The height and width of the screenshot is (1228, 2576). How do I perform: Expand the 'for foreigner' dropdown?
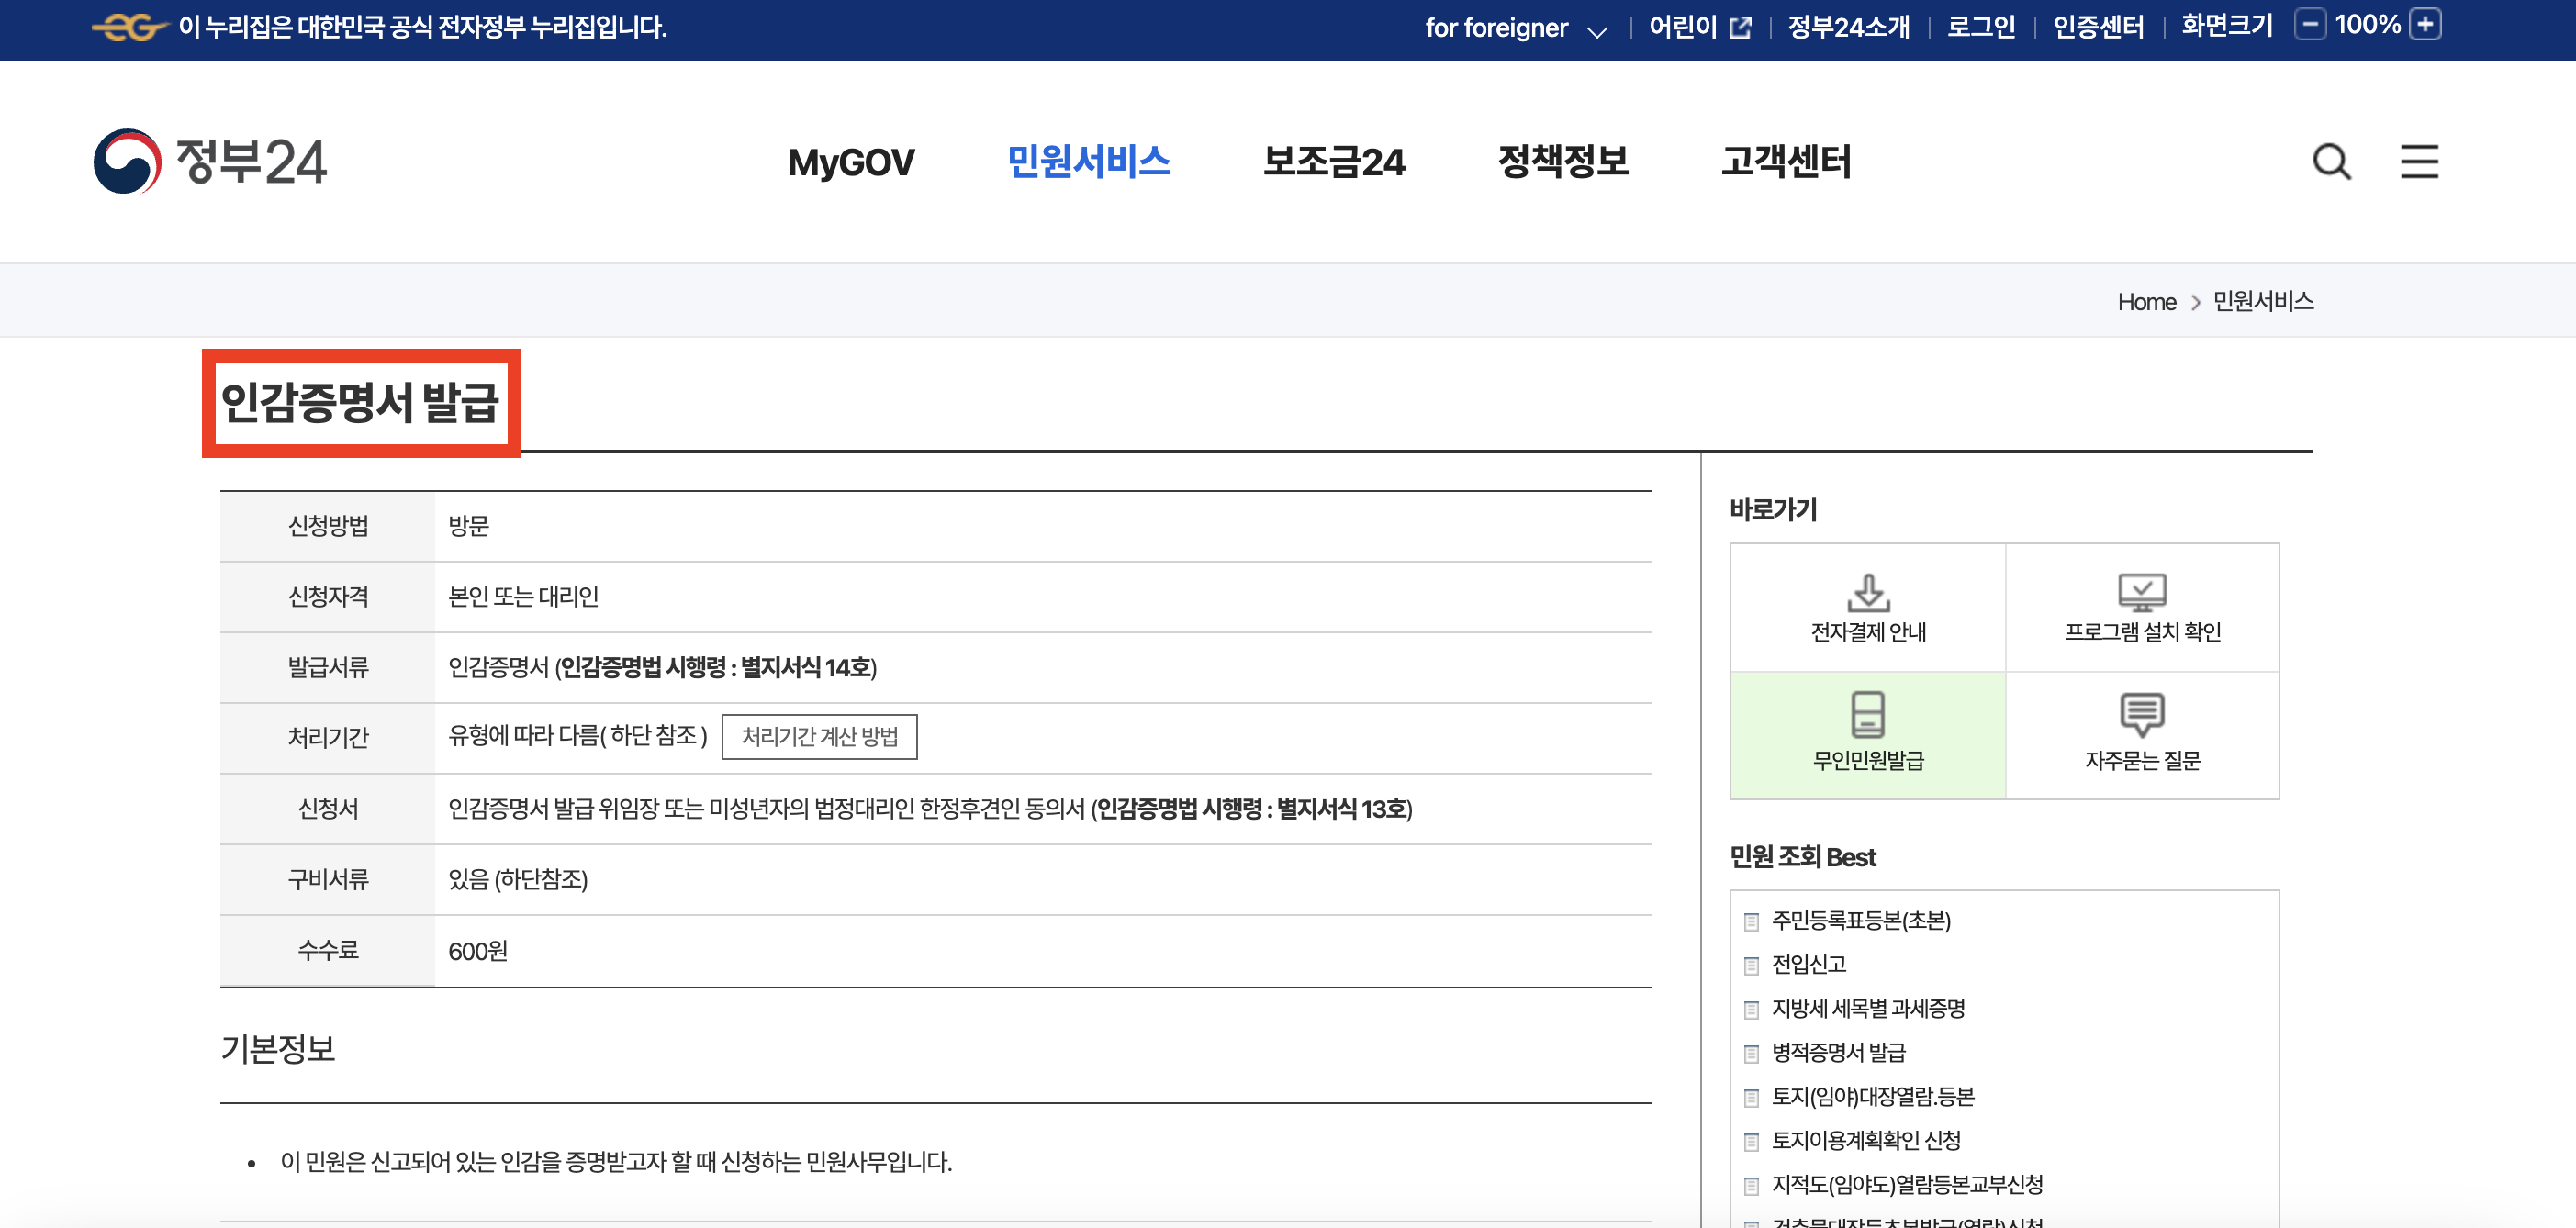tap(1599, 30)
